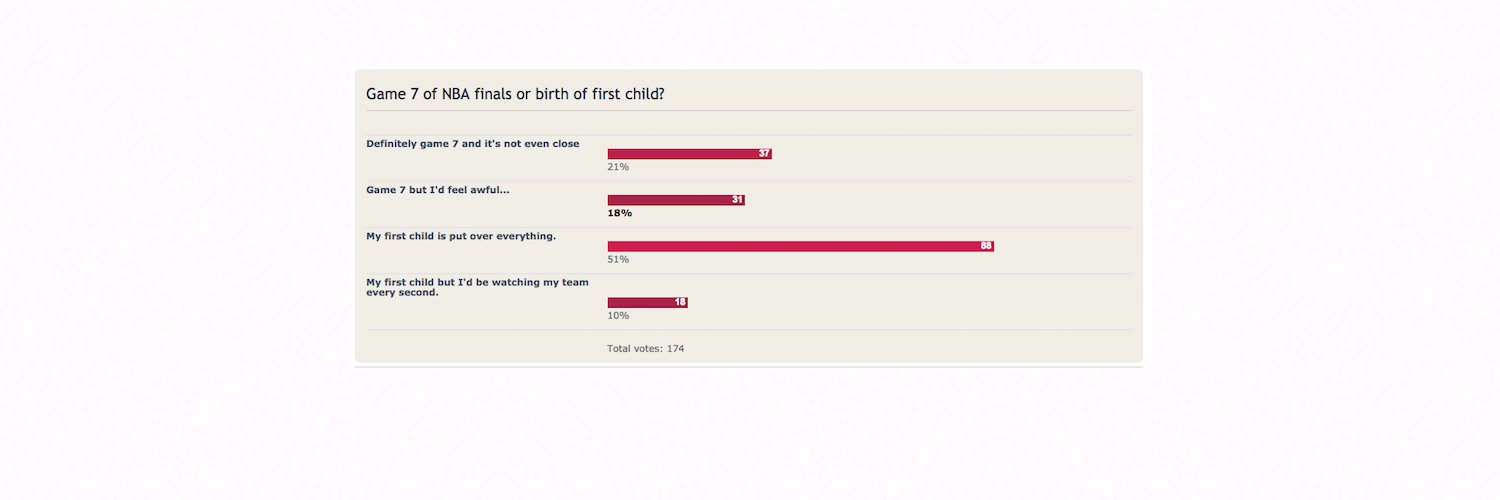Click the longest bar with 88 votes
Viewport: 1500px width, 500px height.
801,246
